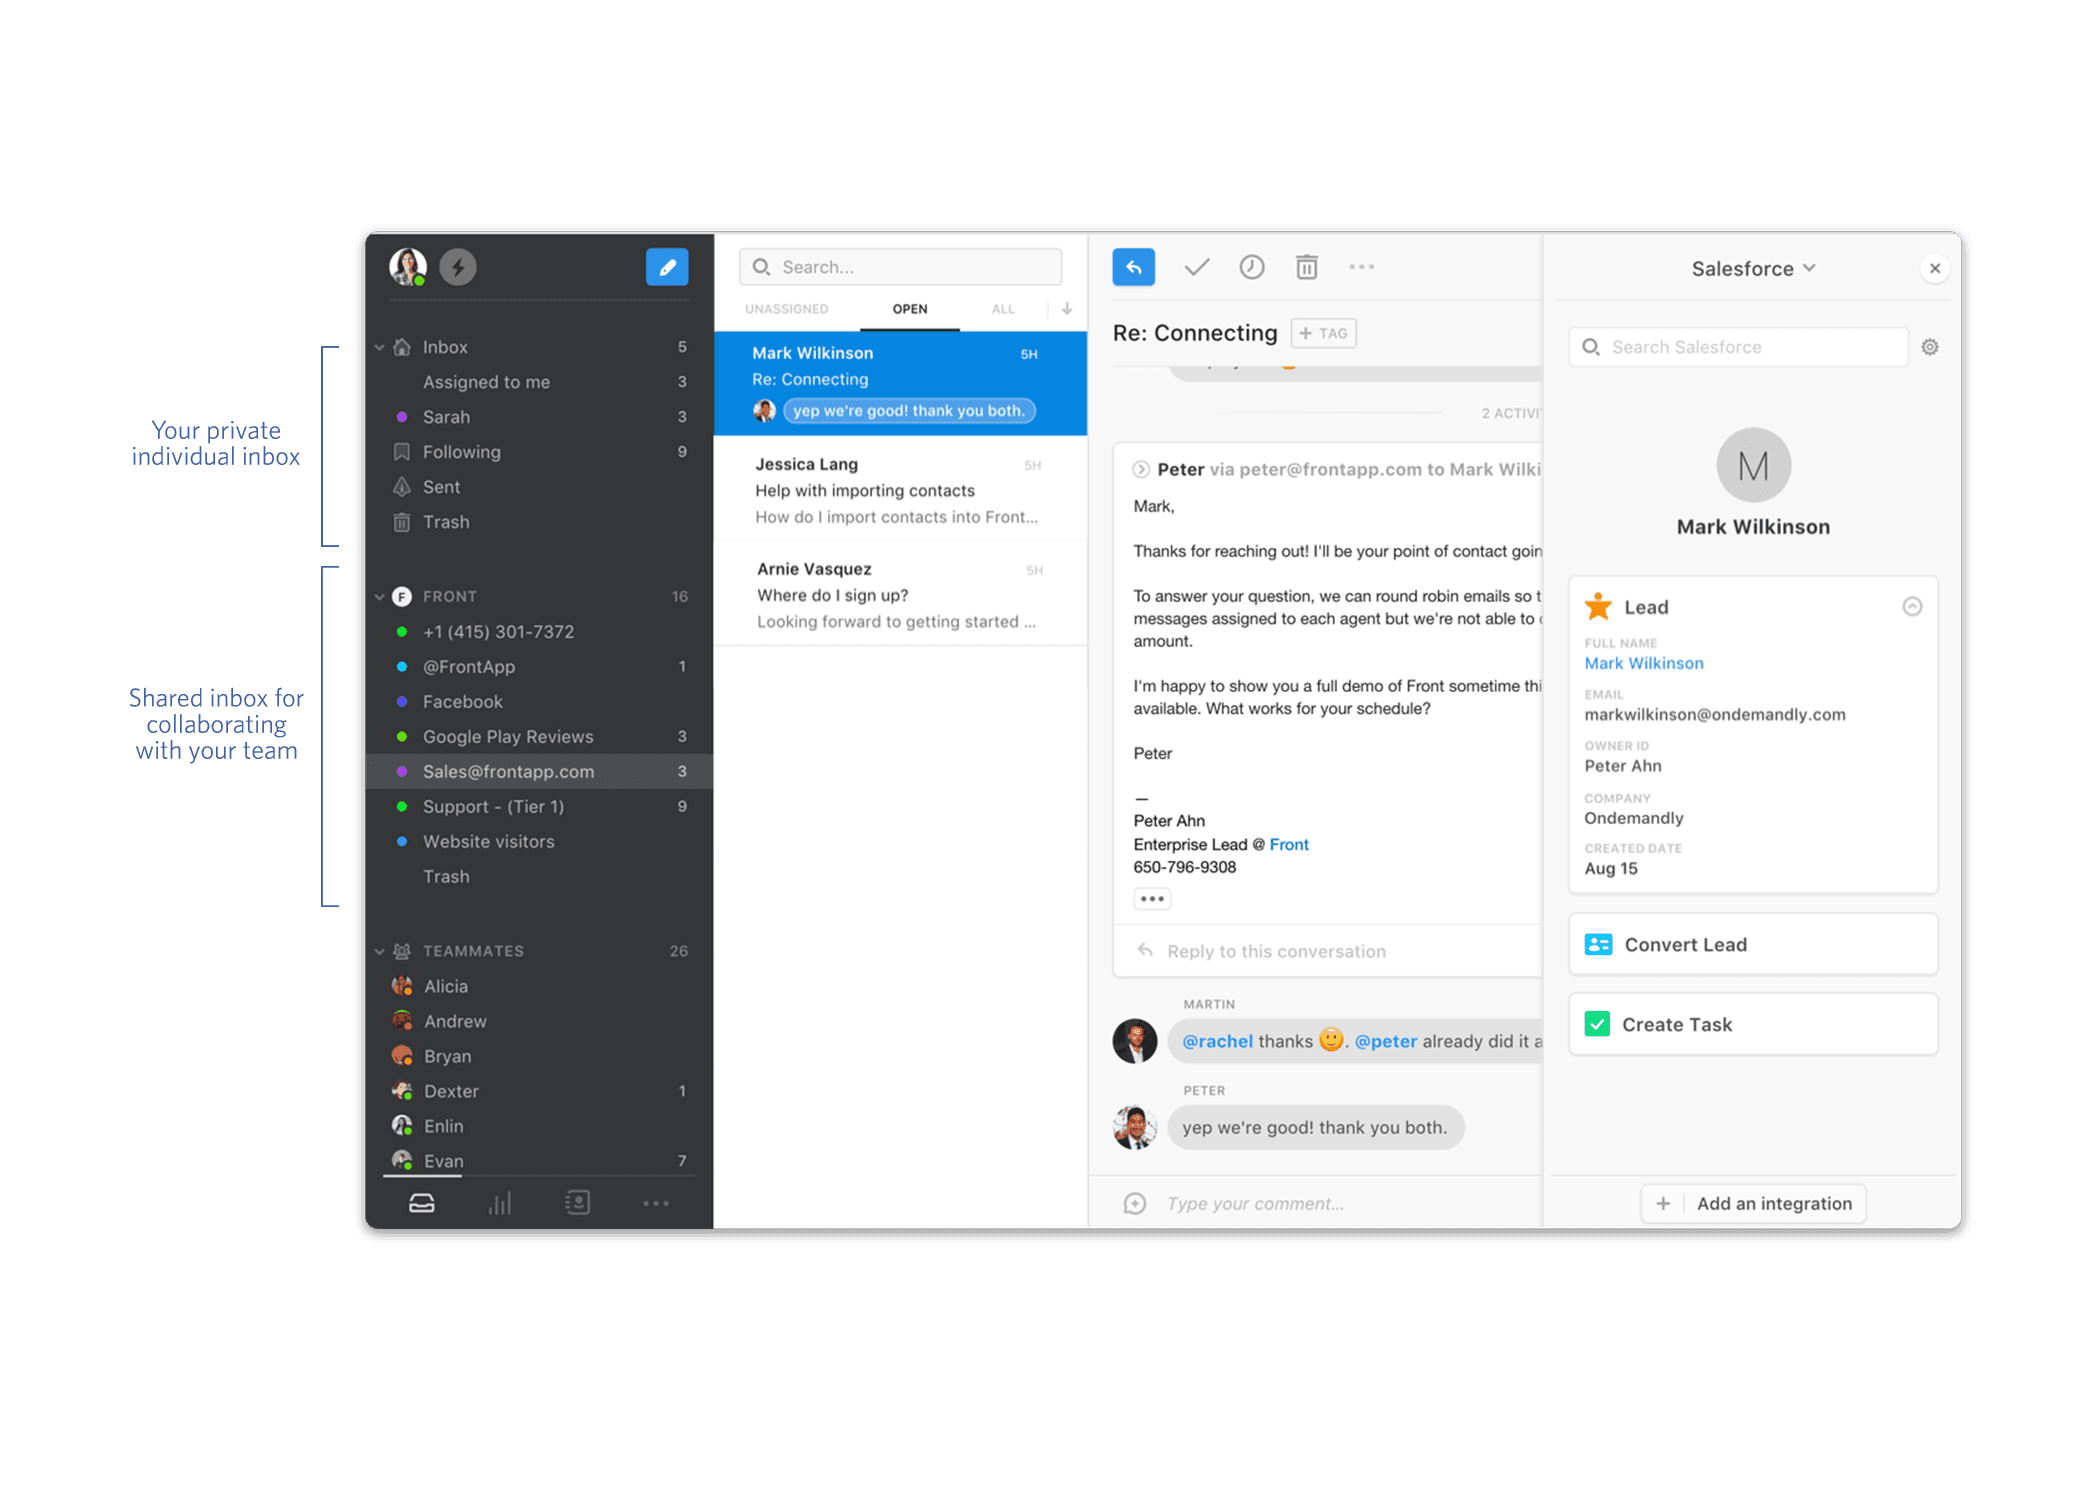Click the sort arrow next to ALL tab

pyautogui.click(x=1067, y=309)
